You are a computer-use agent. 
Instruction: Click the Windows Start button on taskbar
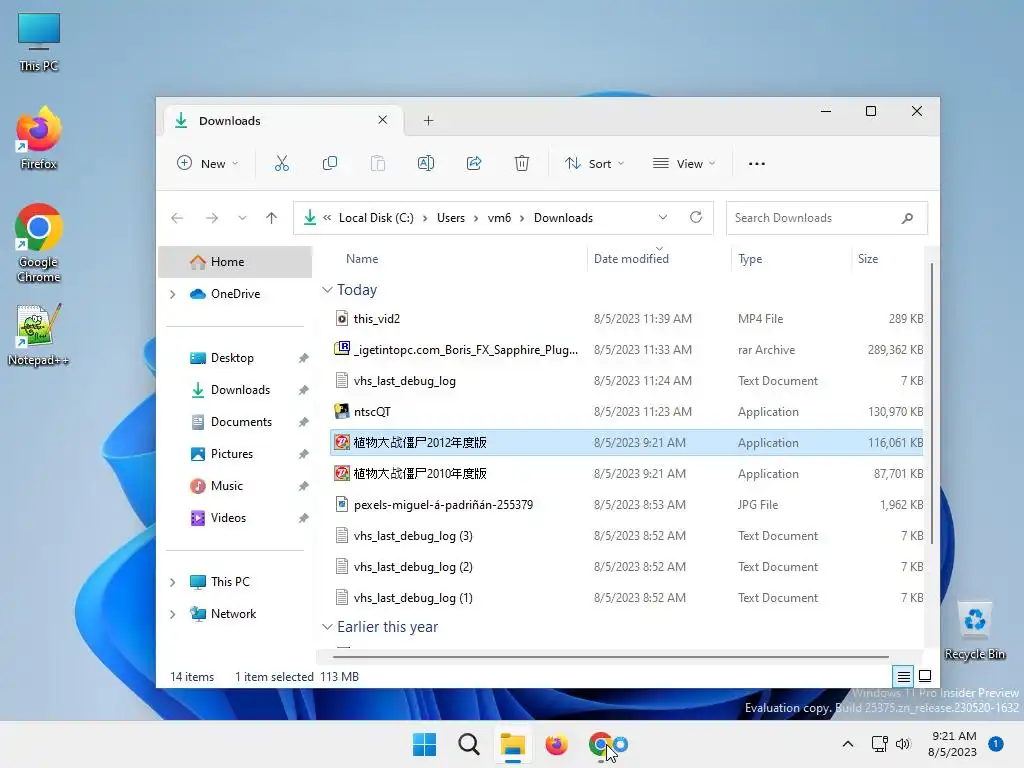[424, 744]
